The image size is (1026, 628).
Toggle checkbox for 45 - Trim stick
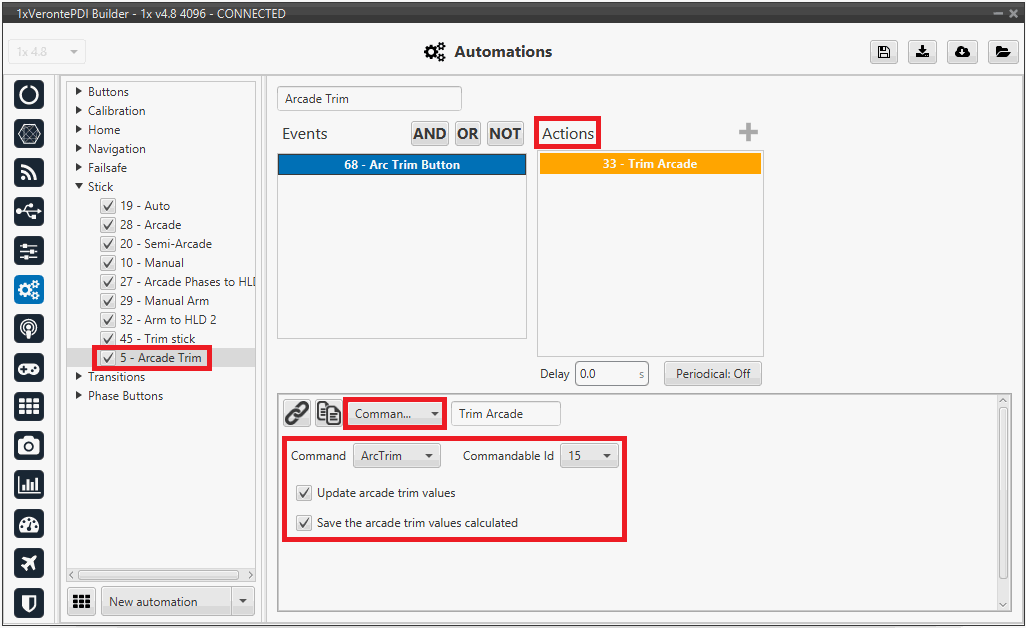[x=108, y=339]
